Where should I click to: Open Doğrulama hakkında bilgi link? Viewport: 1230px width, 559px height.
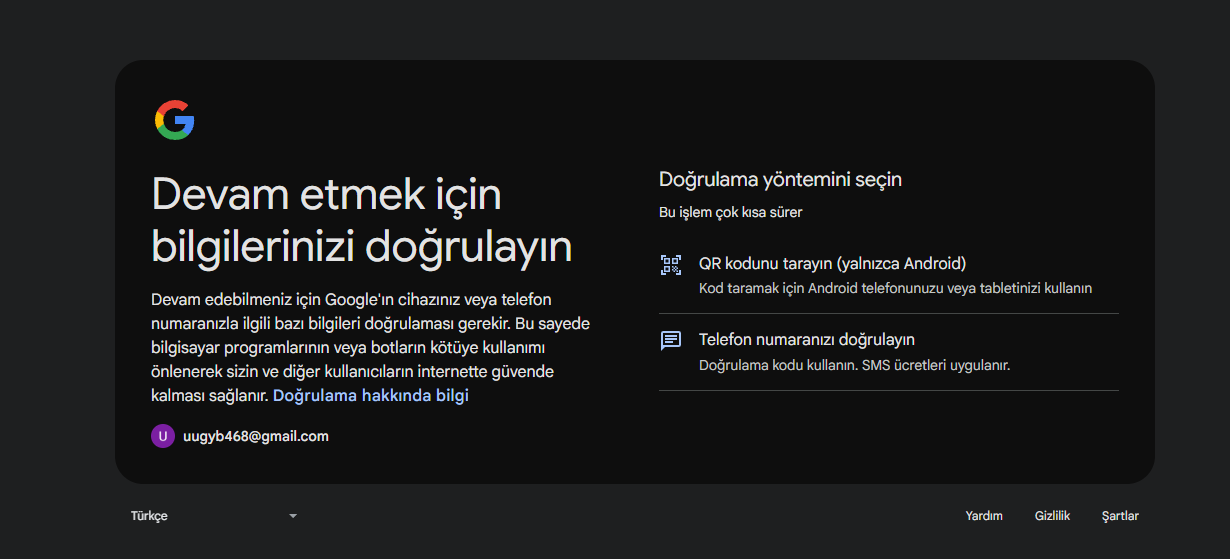click(371, 395)
